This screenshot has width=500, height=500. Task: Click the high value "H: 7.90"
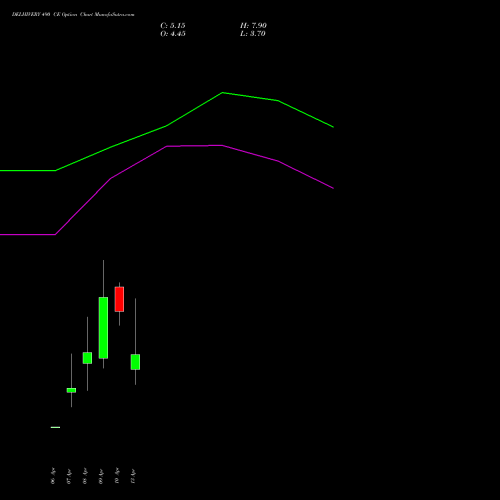[253, 26]
